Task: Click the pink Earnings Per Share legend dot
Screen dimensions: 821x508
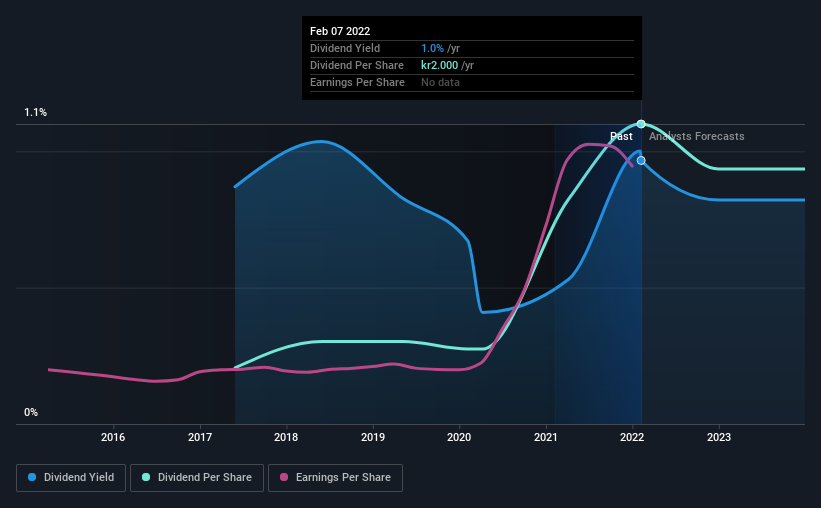Action: pyautogui.click(x=284, y=477)
